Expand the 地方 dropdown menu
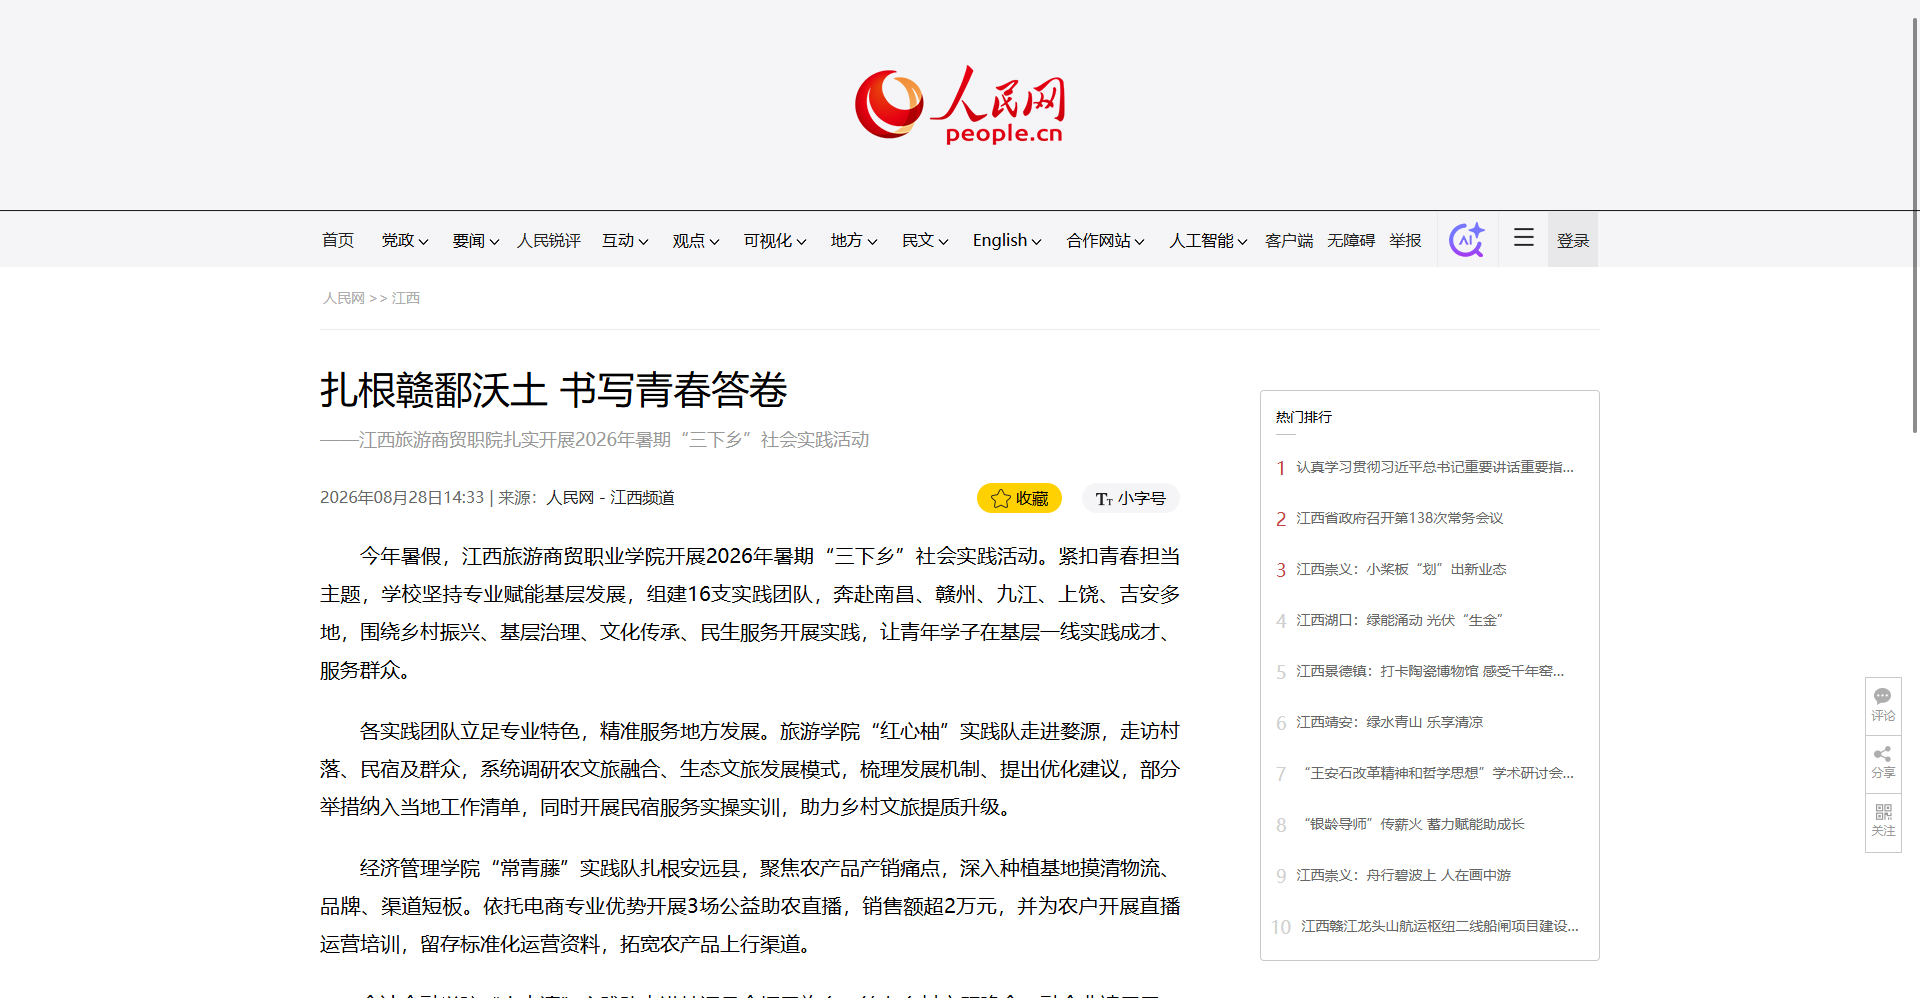Screen dimensions: 1920x998 pyautogui.click(x=854, y=240)
